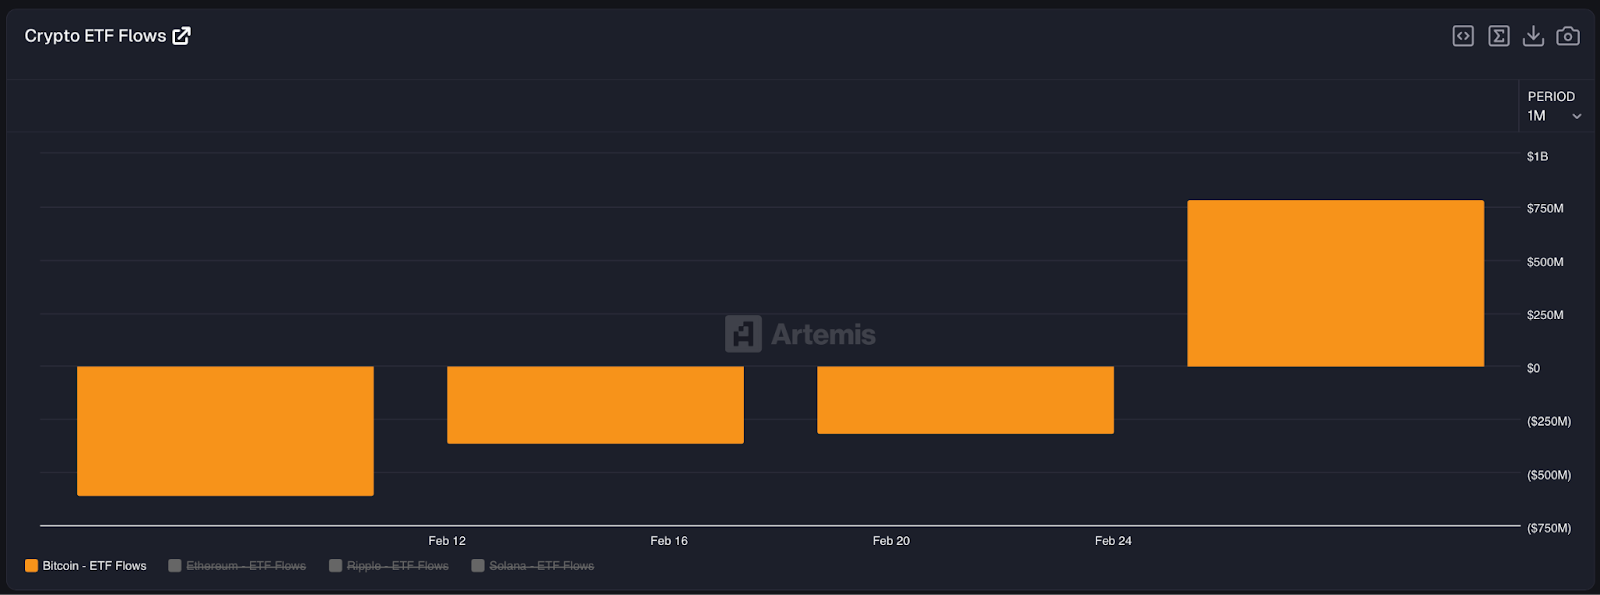The image size is (1600, 595).
Task: Click the Artemis logo watermark icon
Action: 743,334
